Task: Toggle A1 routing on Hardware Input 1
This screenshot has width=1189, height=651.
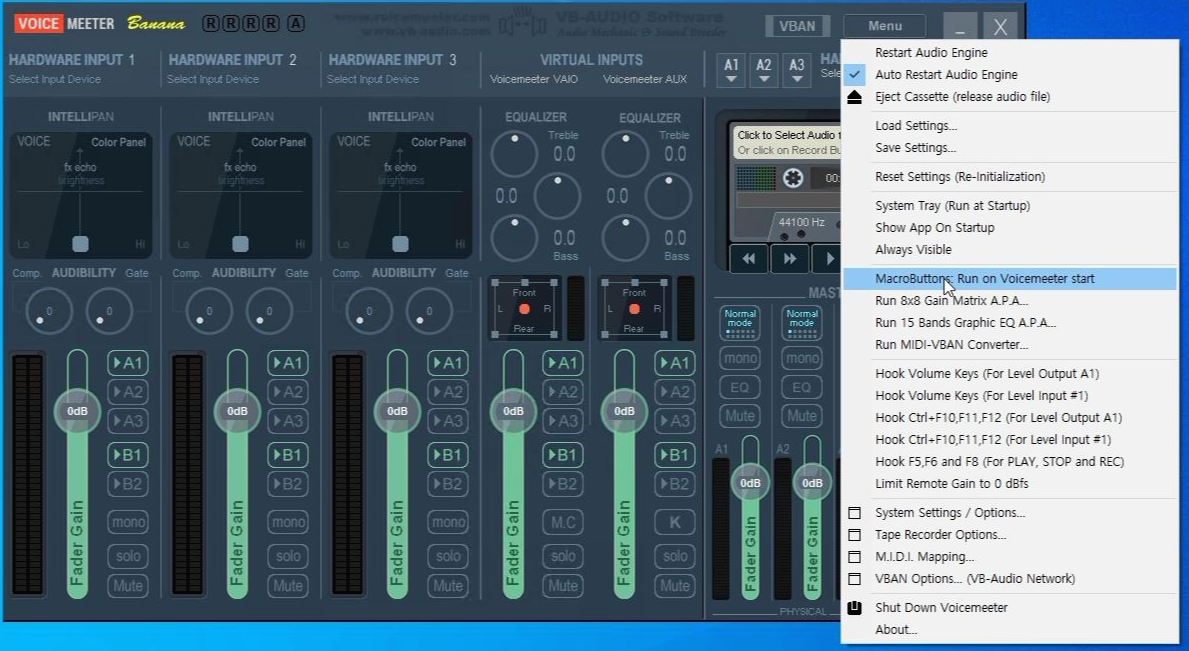Action: pyautogui.click(x=127, y=363)
